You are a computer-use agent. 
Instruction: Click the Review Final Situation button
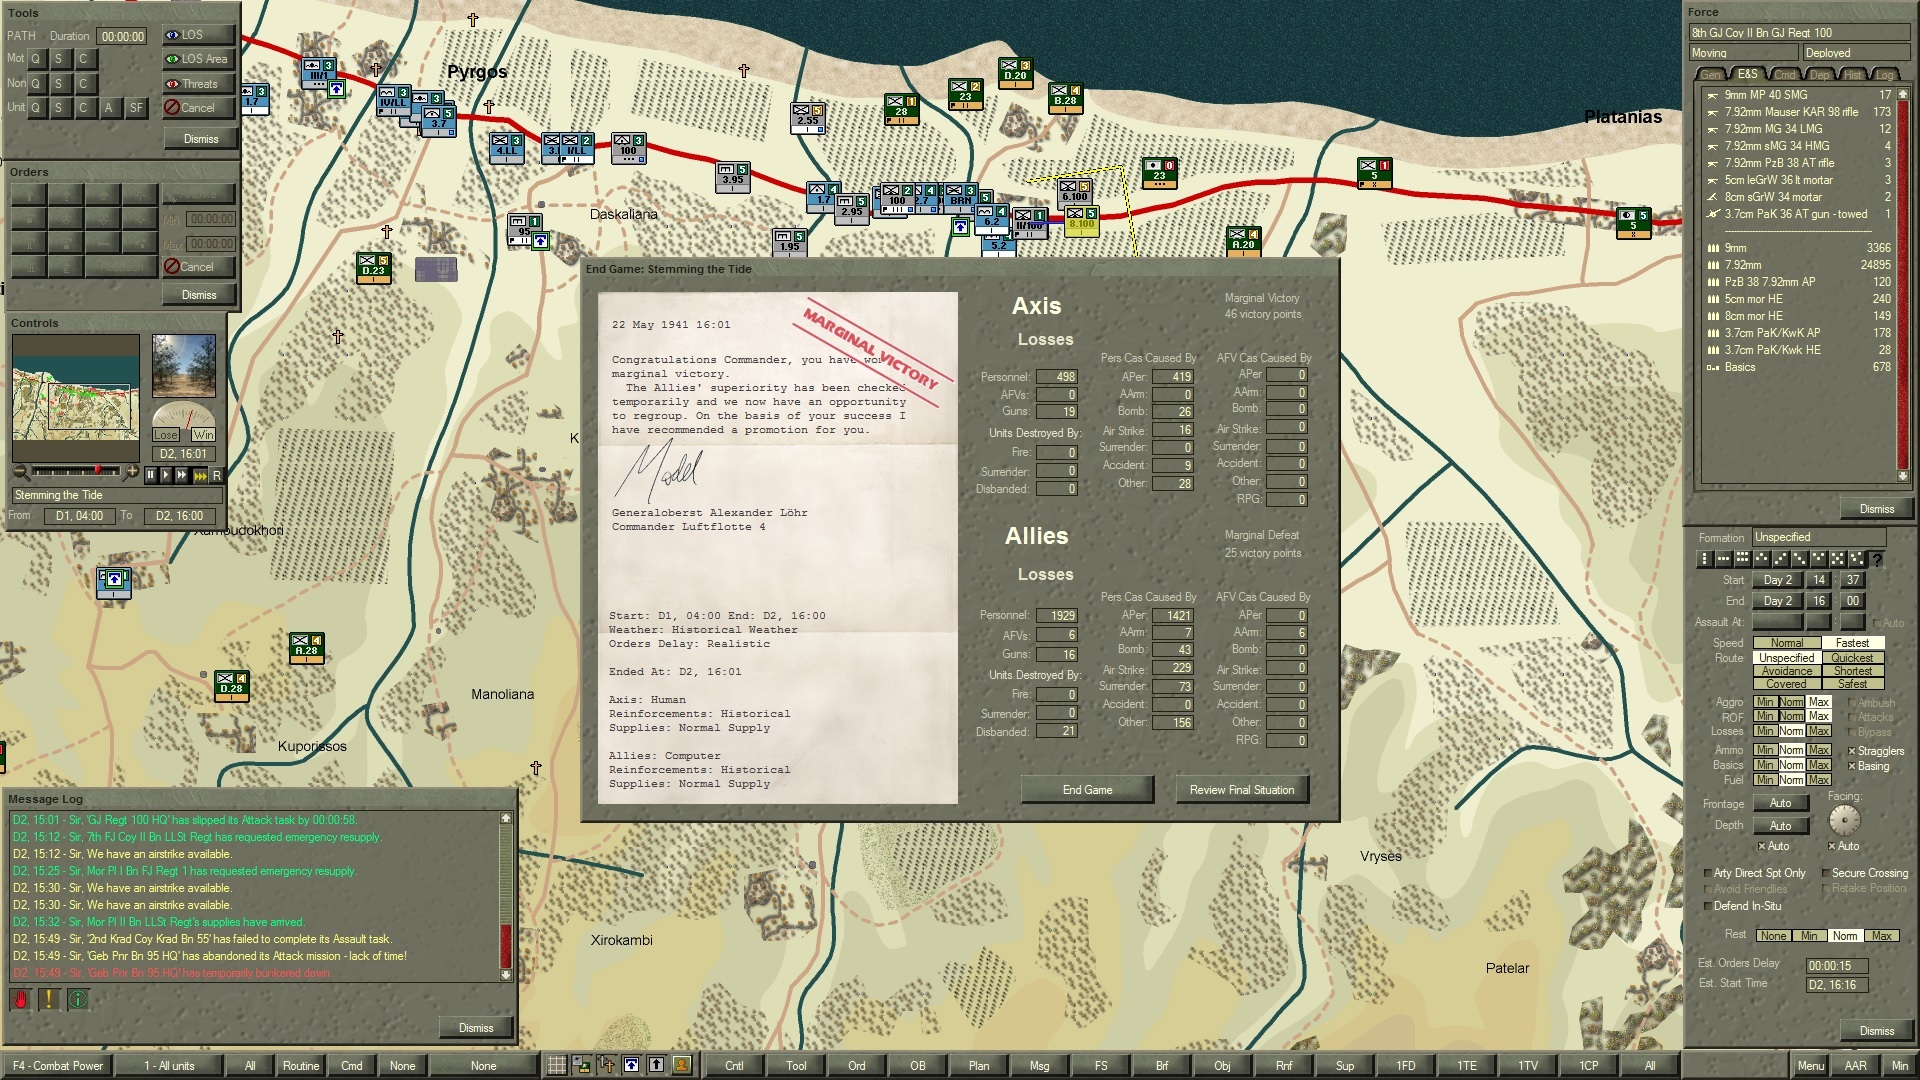coord(1241,790)
